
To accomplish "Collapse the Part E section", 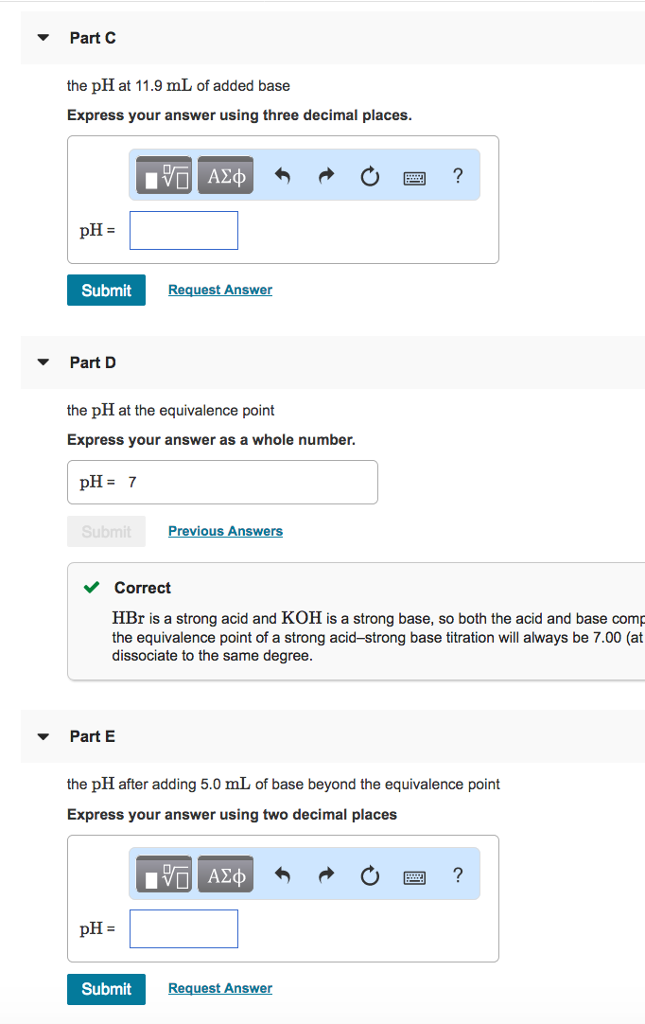I will tap(42, 736).
